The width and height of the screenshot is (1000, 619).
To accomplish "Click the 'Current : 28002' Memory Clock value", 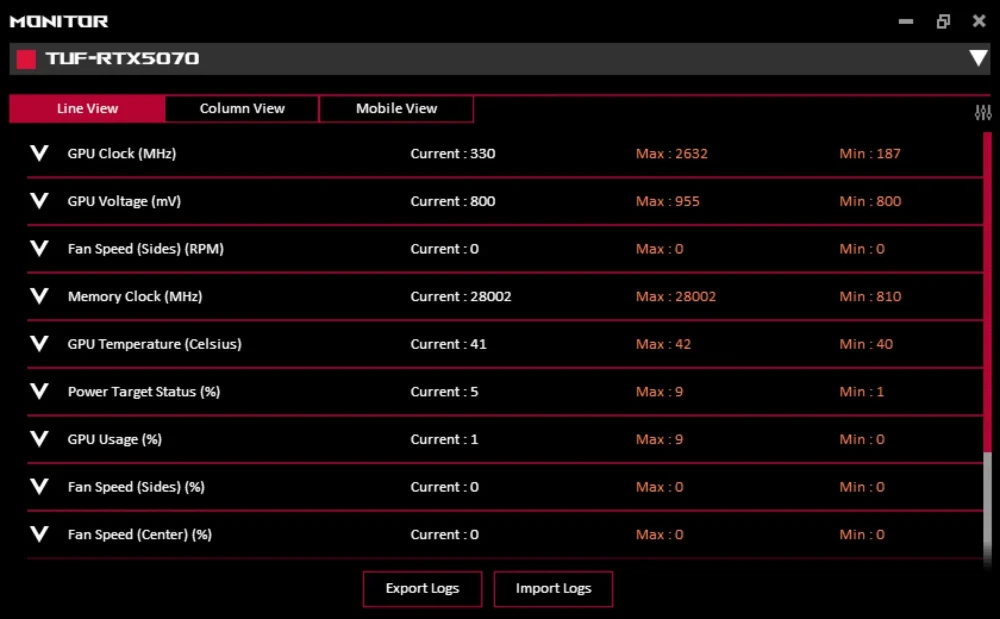I will pyautogui.click(x=461, y=296).
